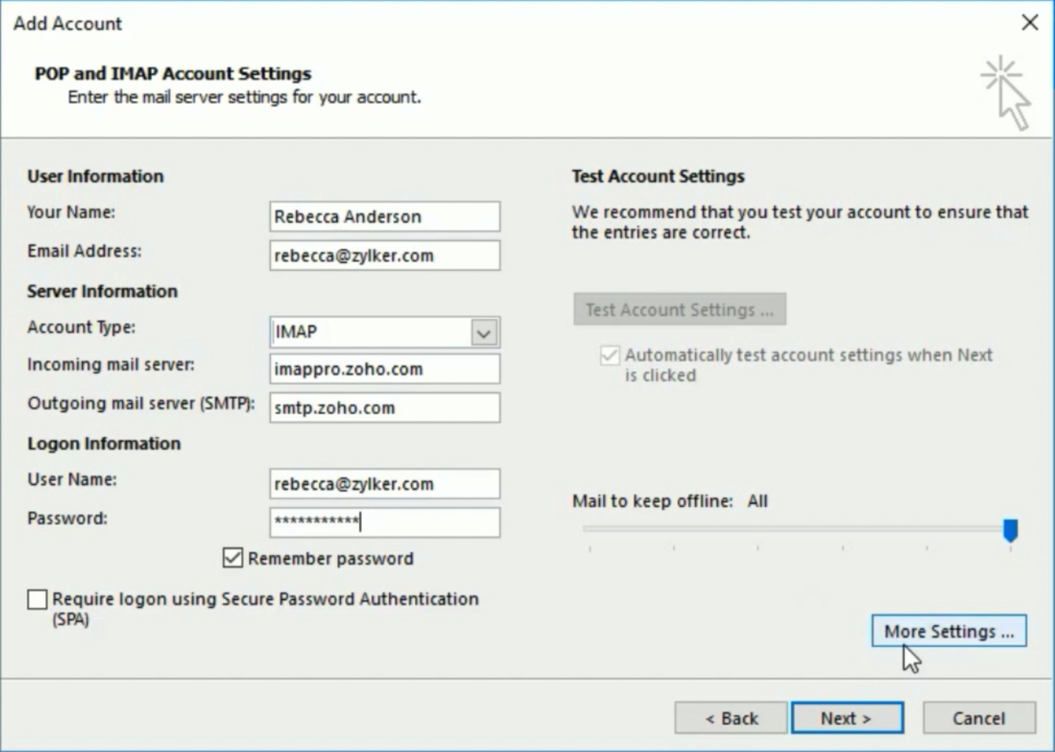This screenshot has height=752, width=1055.
Task: Click the Password field
Action: pyautogui.click(x=385, y=522)
